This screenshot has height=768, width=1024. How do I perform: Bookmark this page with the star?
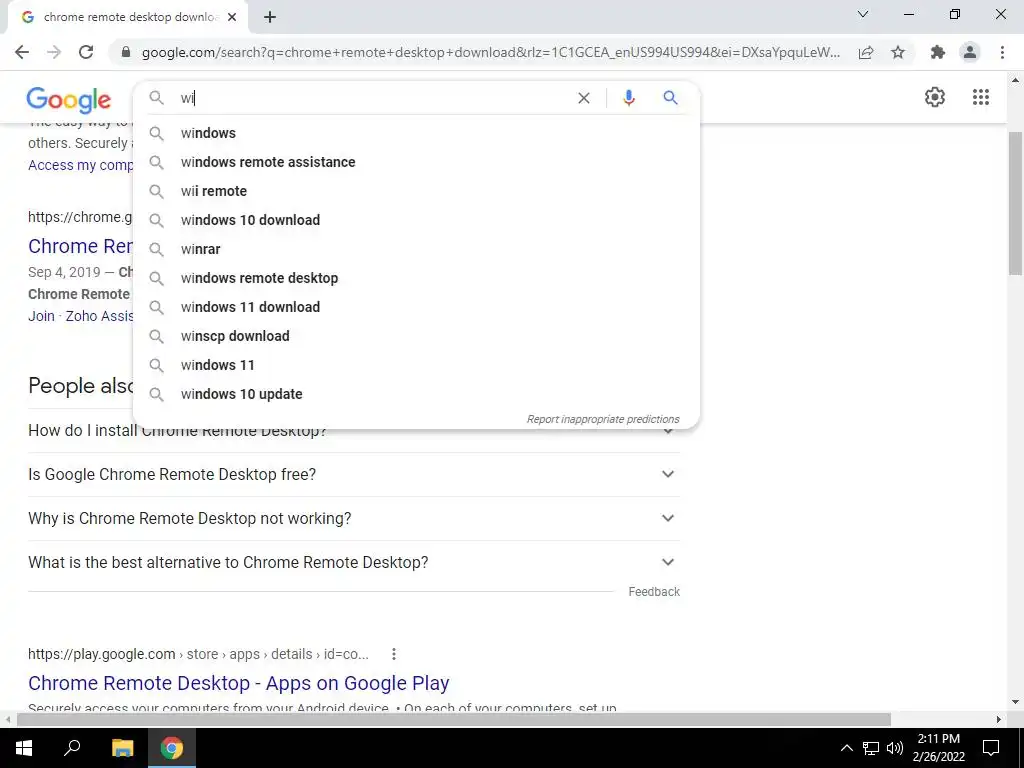tap(898, 52)
